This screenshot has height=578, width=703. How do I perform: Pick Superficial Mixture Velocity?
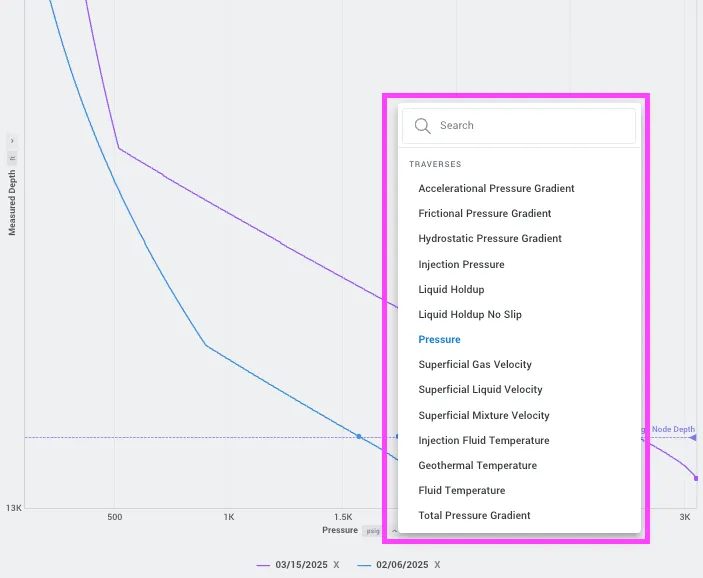pyautogui.click(x=484, y=415)
